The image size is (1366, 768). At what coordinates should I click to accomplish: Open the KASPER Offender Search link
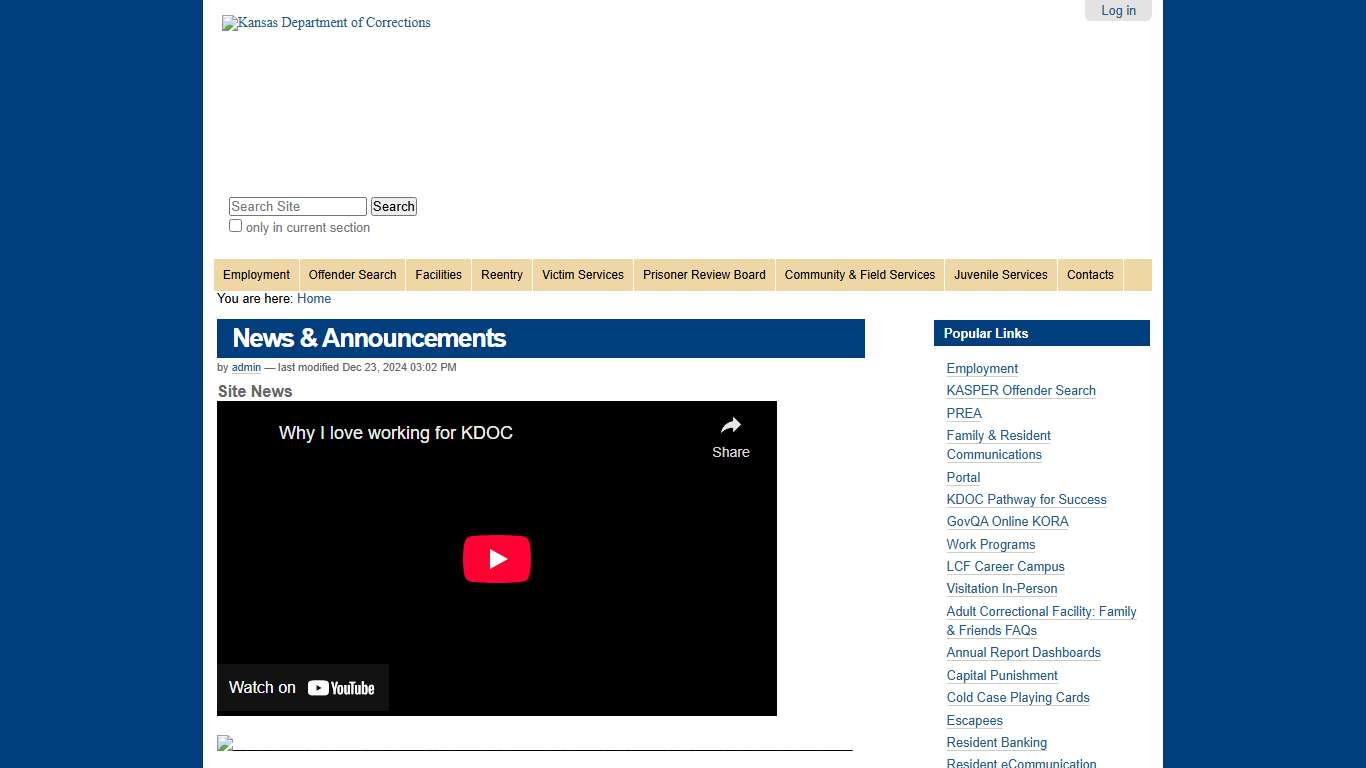pos(1021,391)
